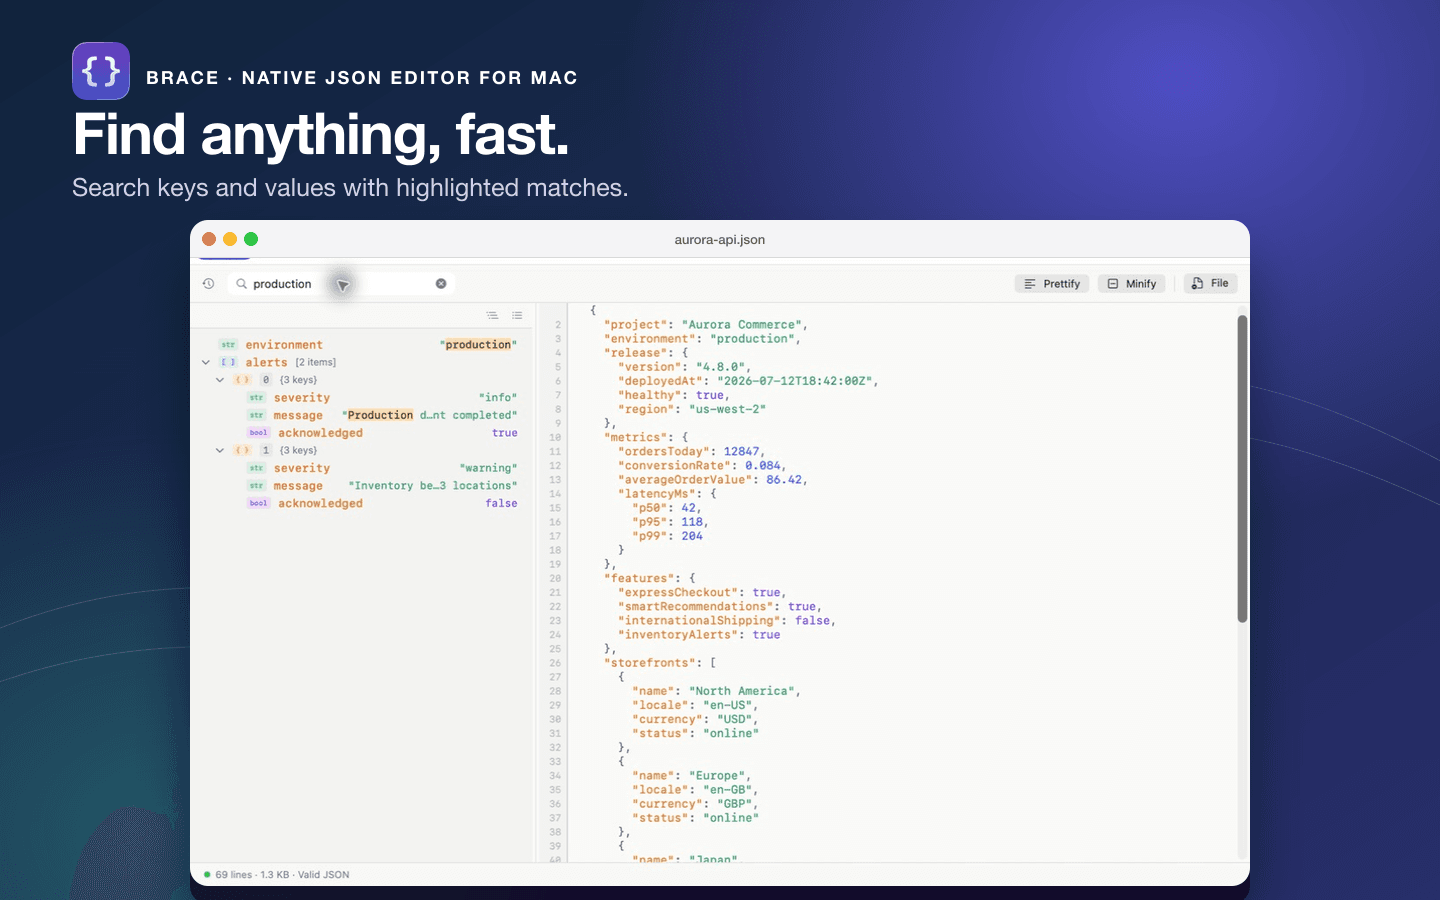Select the severity key with "info" value

click(302, 398)
